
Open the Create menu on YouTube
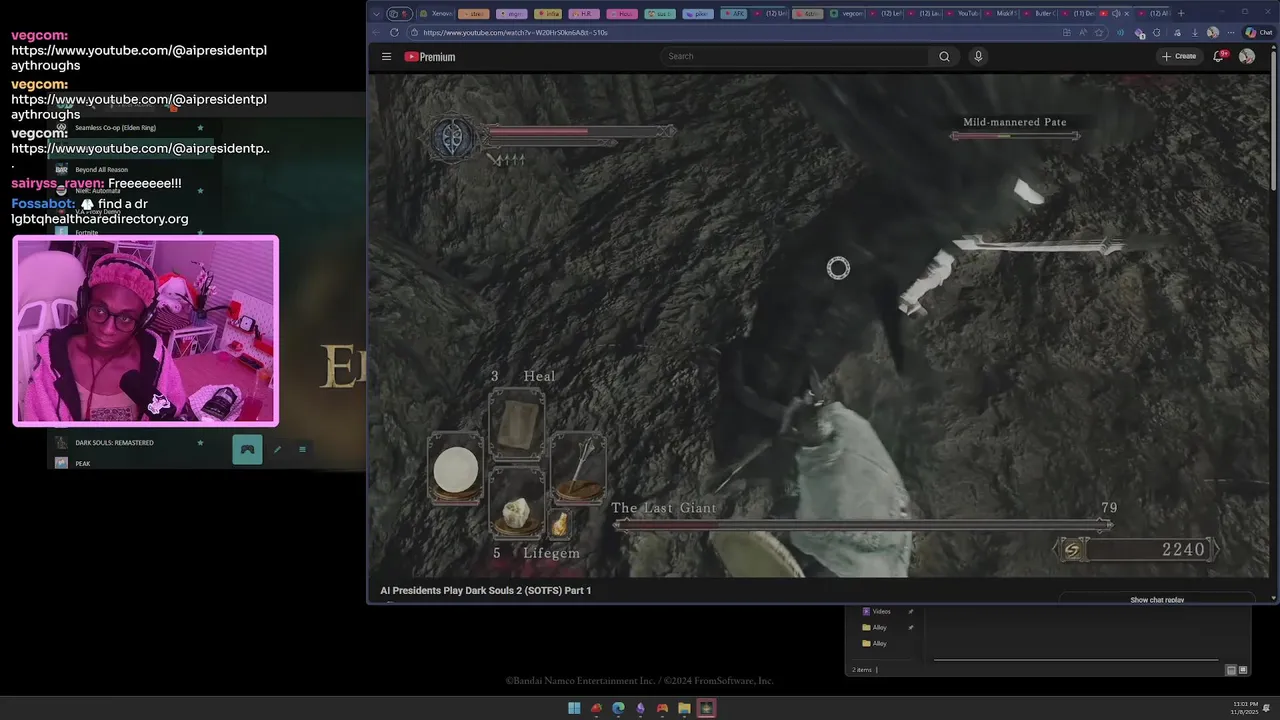[x=1179, y=56]
